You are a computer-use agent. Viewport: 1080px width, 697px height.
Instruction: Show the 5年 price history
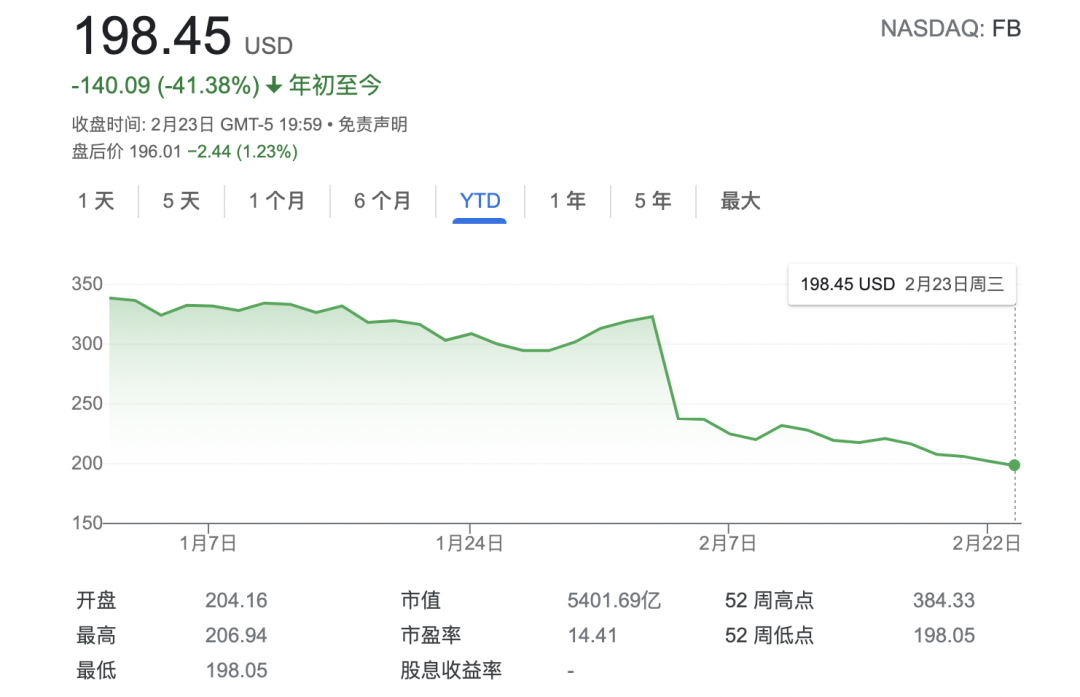[x=653, y=201]
